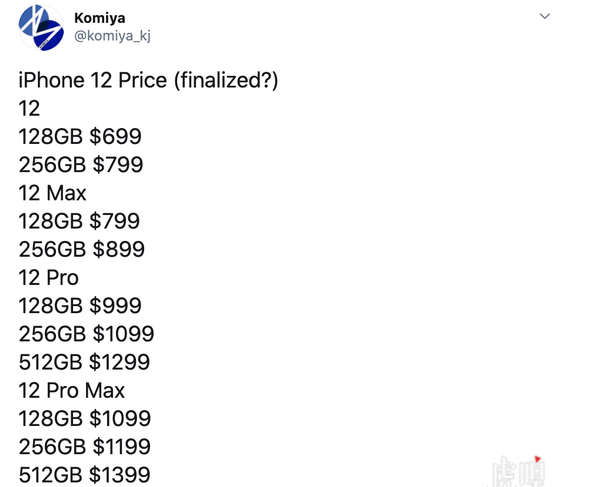Select the '256GB $1199' price line

pos(86,447)
